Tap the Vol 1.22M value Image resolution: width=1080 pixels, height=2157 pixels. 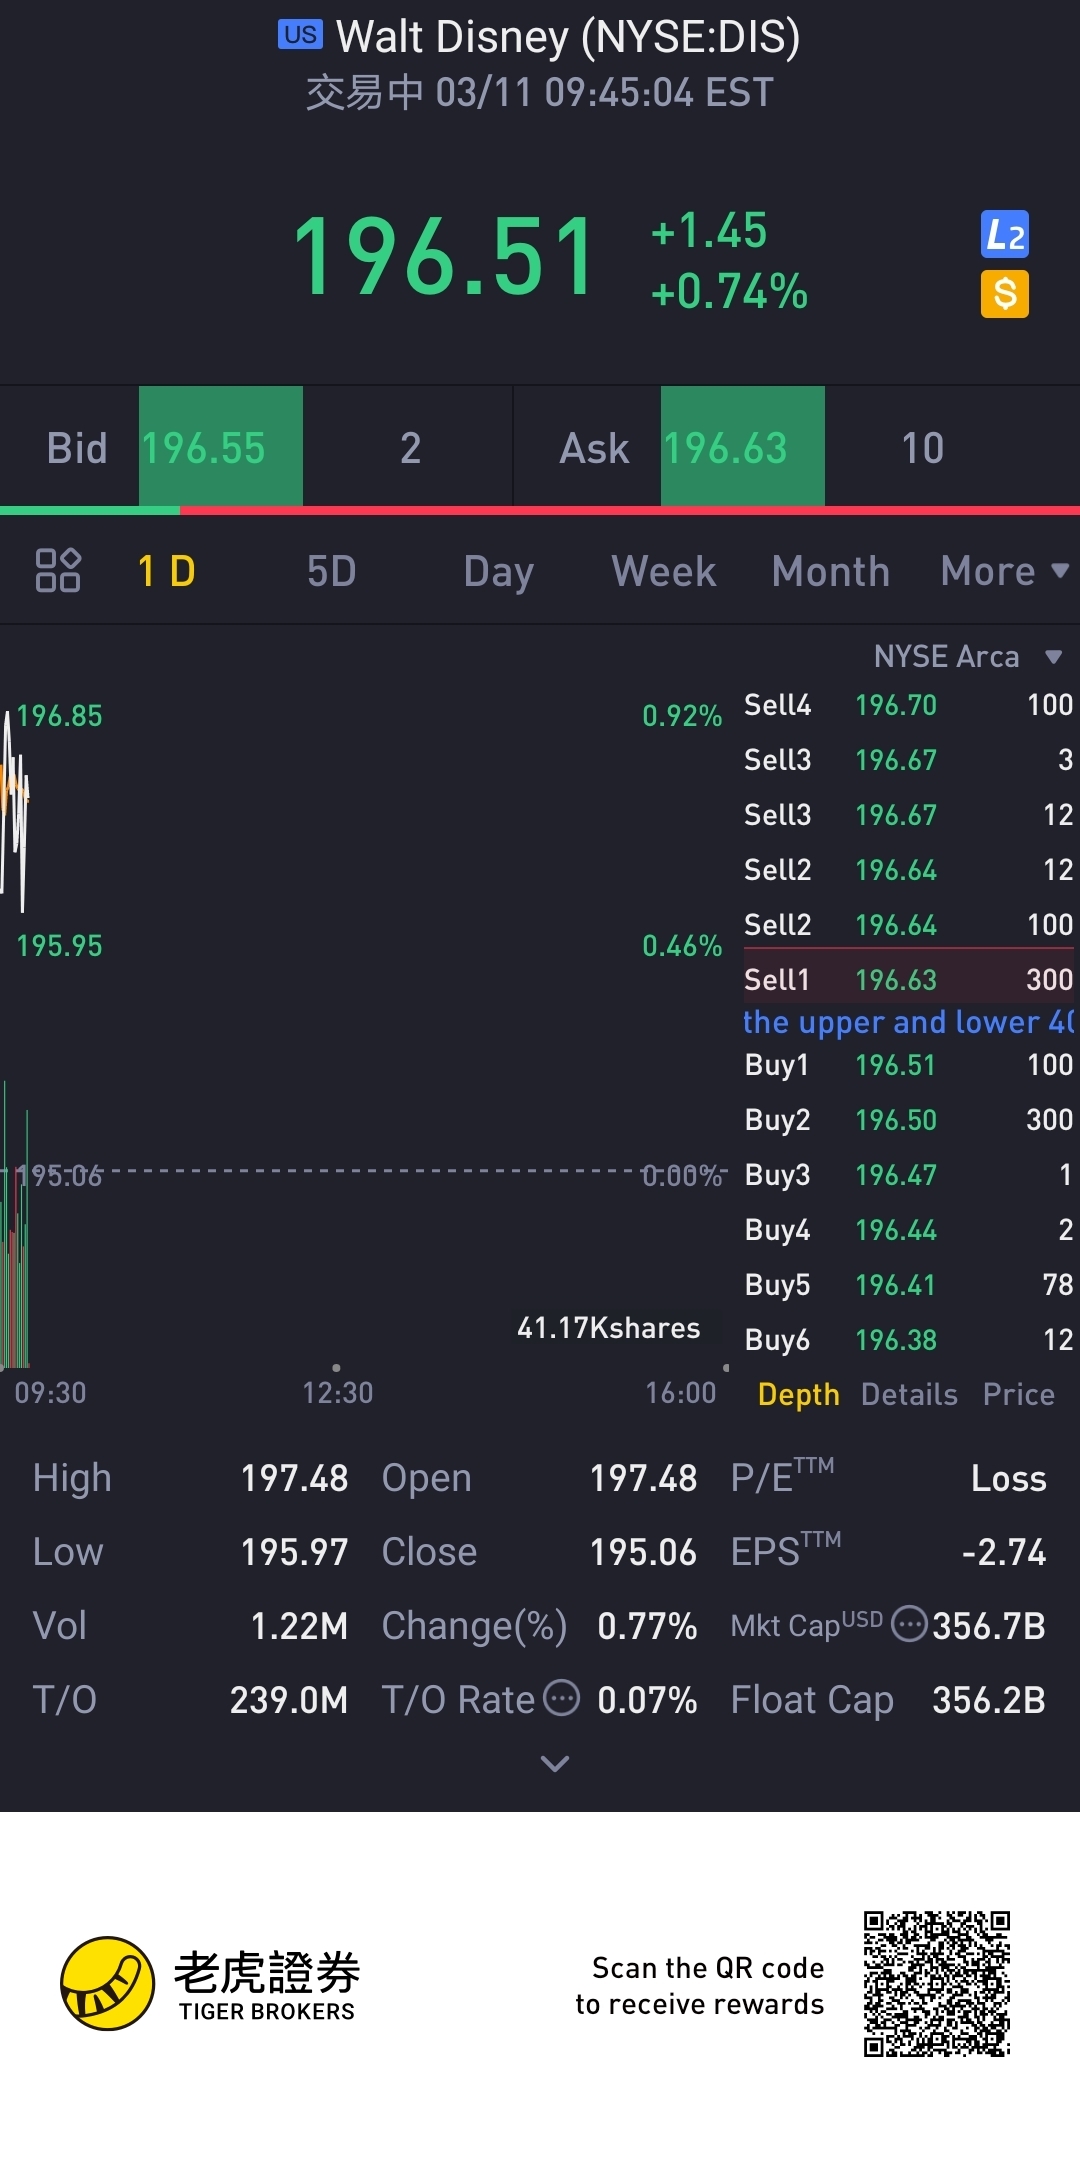[299, 1625]
